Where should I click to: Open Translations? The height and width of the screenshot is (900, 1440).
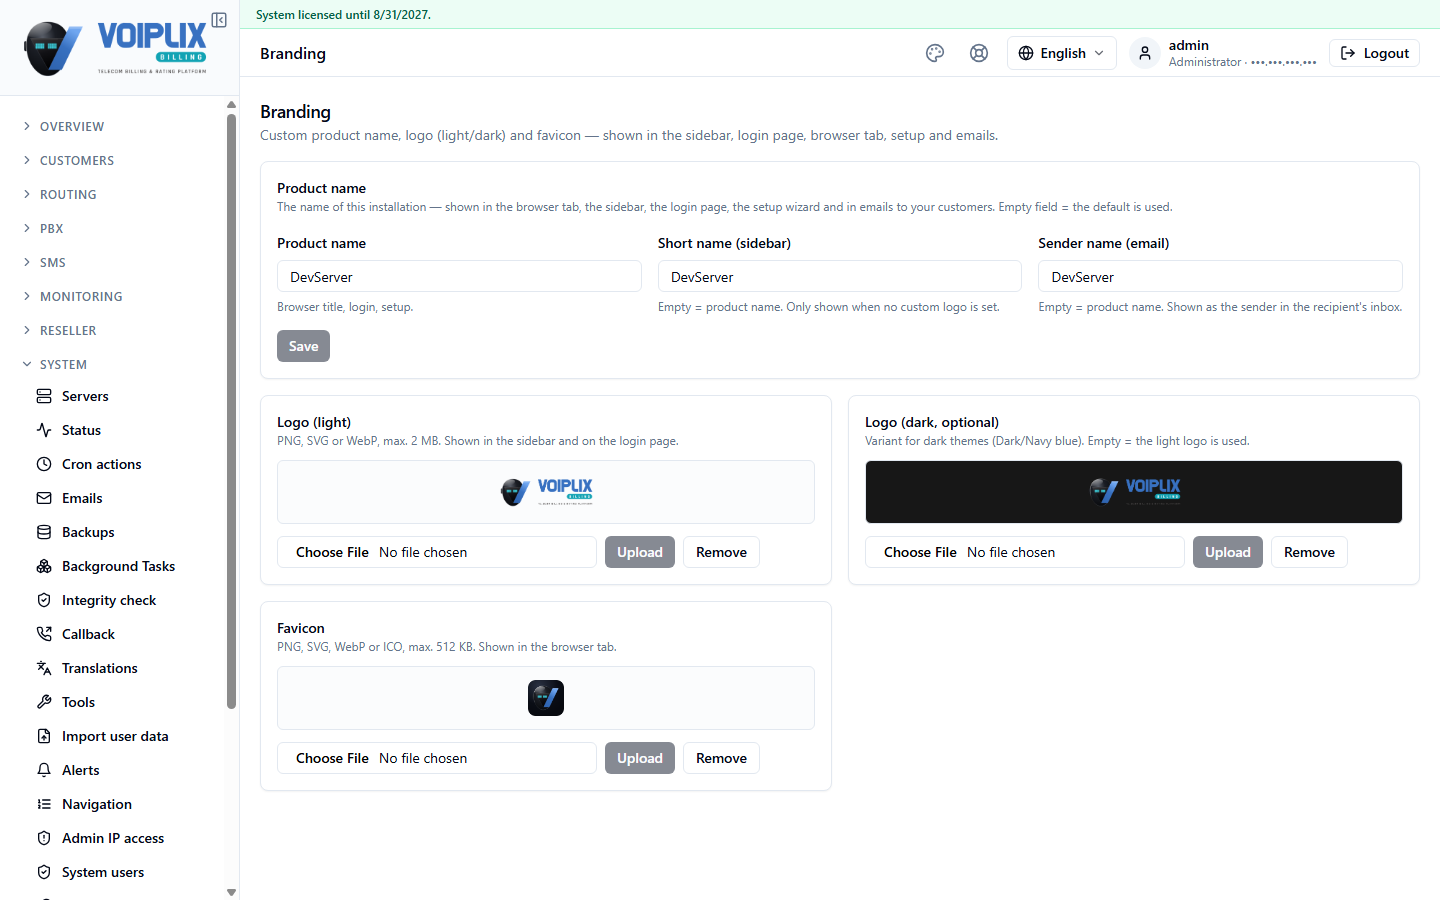(x=99, y=668)
